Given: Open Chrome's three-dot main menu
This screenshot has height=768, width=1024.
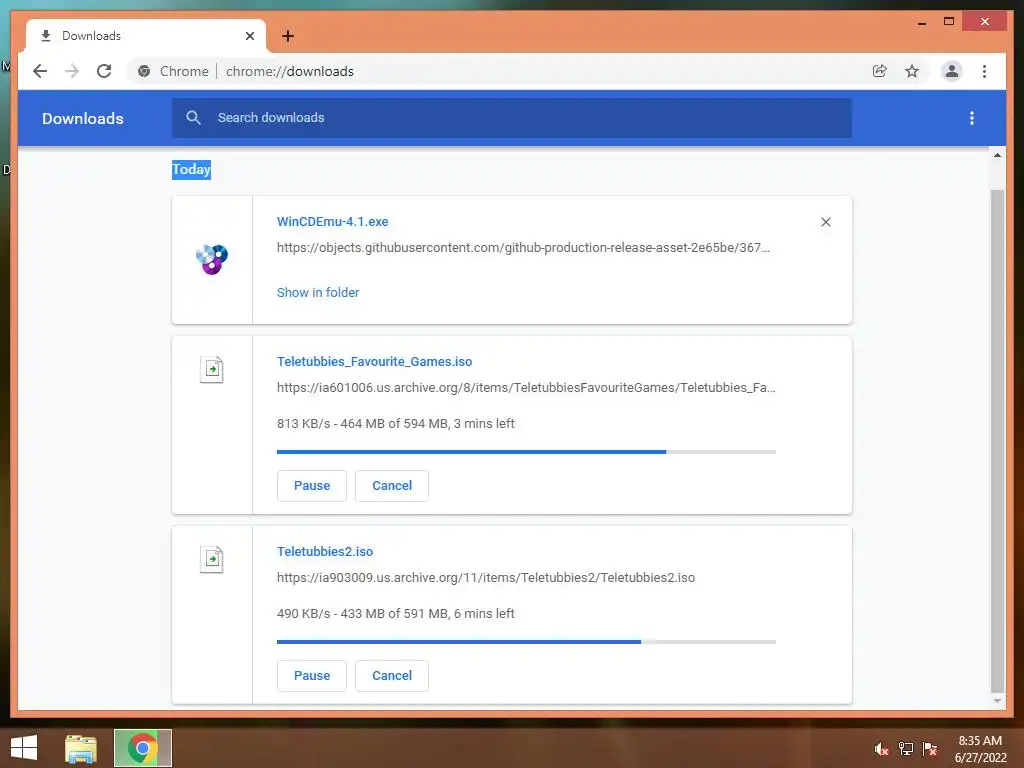Looking at the screenshot, I should coord(984,71).
